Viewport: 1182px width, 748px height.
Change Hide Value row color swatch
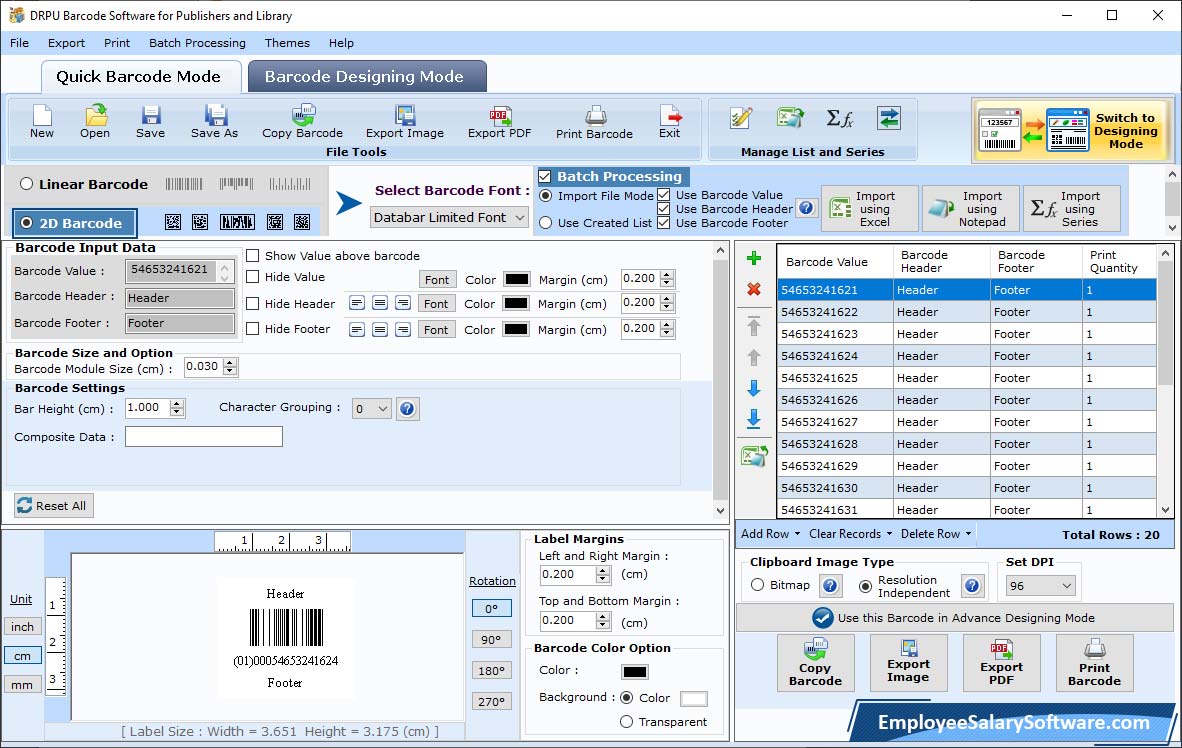(516, 279)
